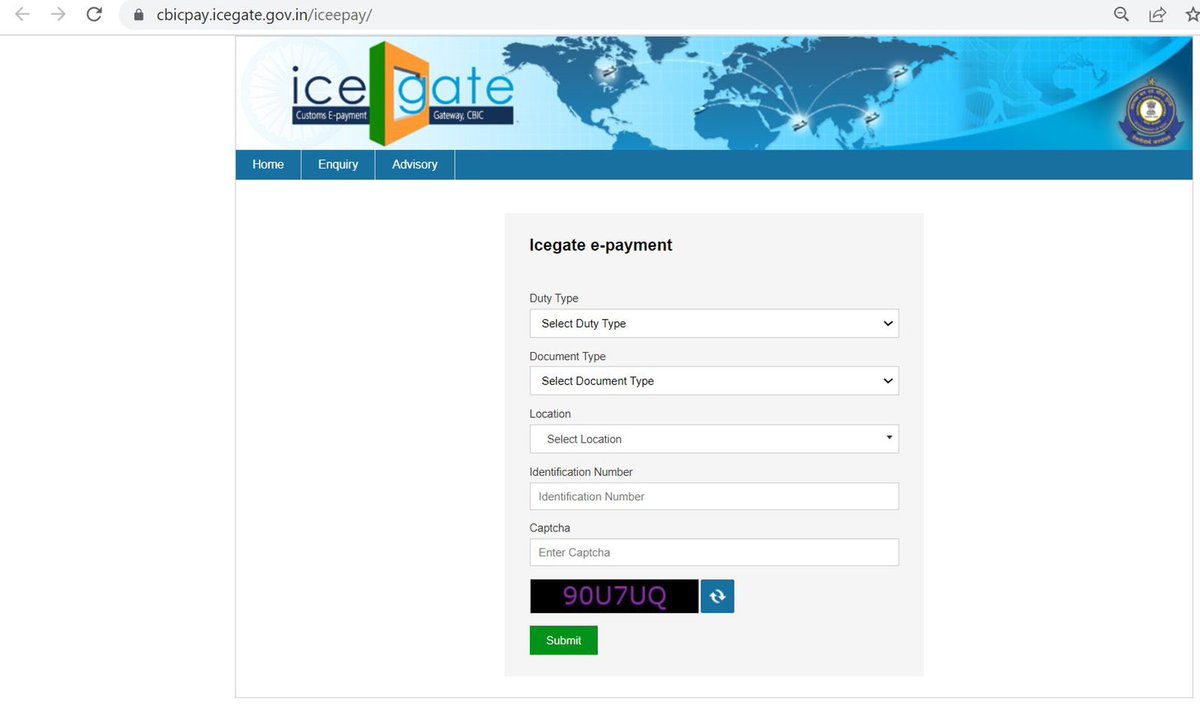Open the Select Location dropdown

714,439
